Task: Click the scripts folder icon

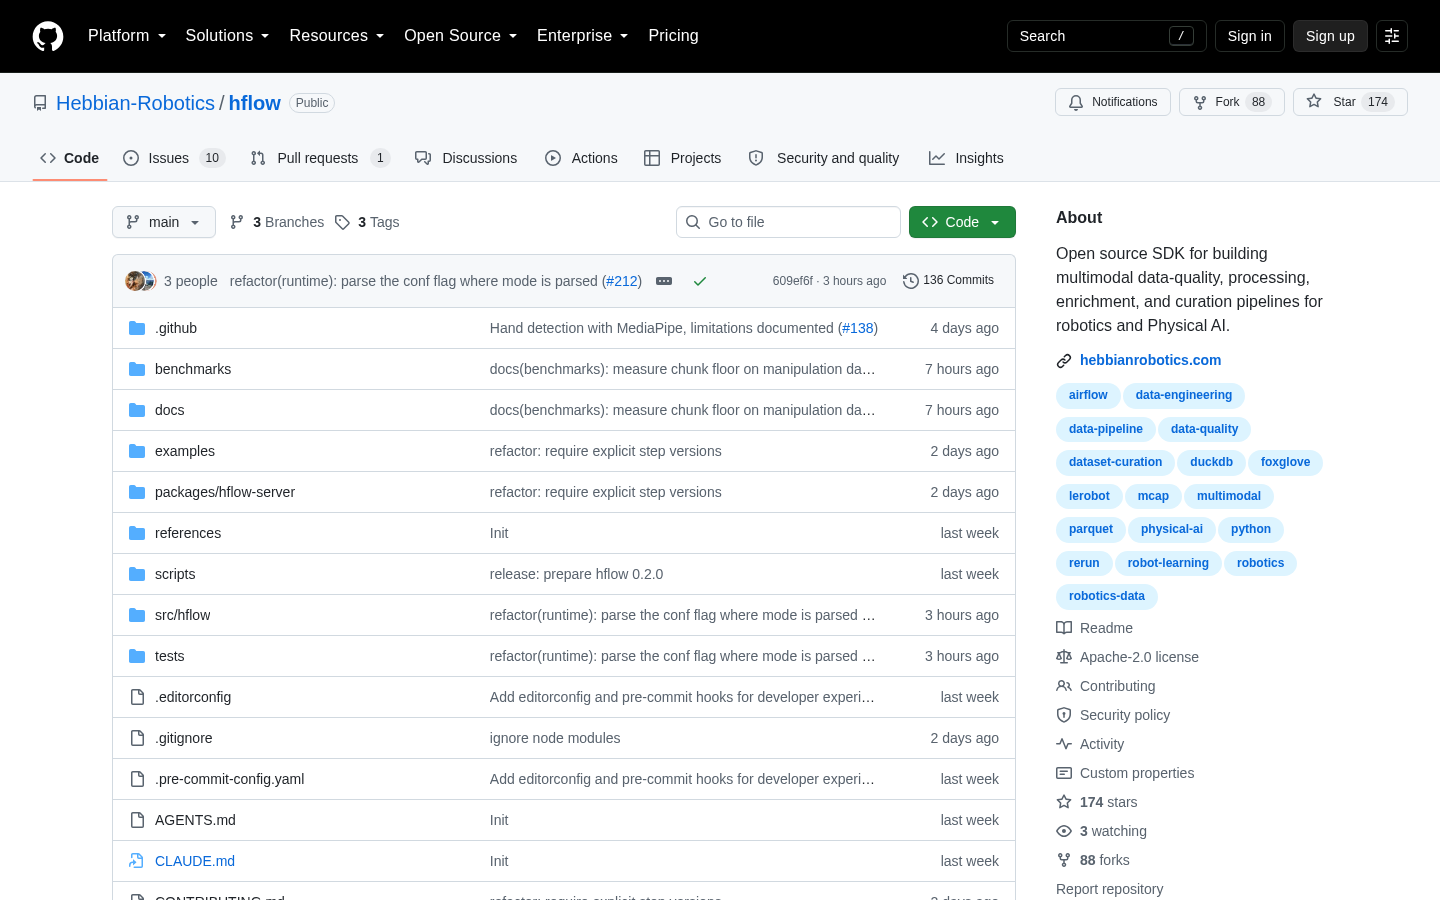Action: click(137, 574)
